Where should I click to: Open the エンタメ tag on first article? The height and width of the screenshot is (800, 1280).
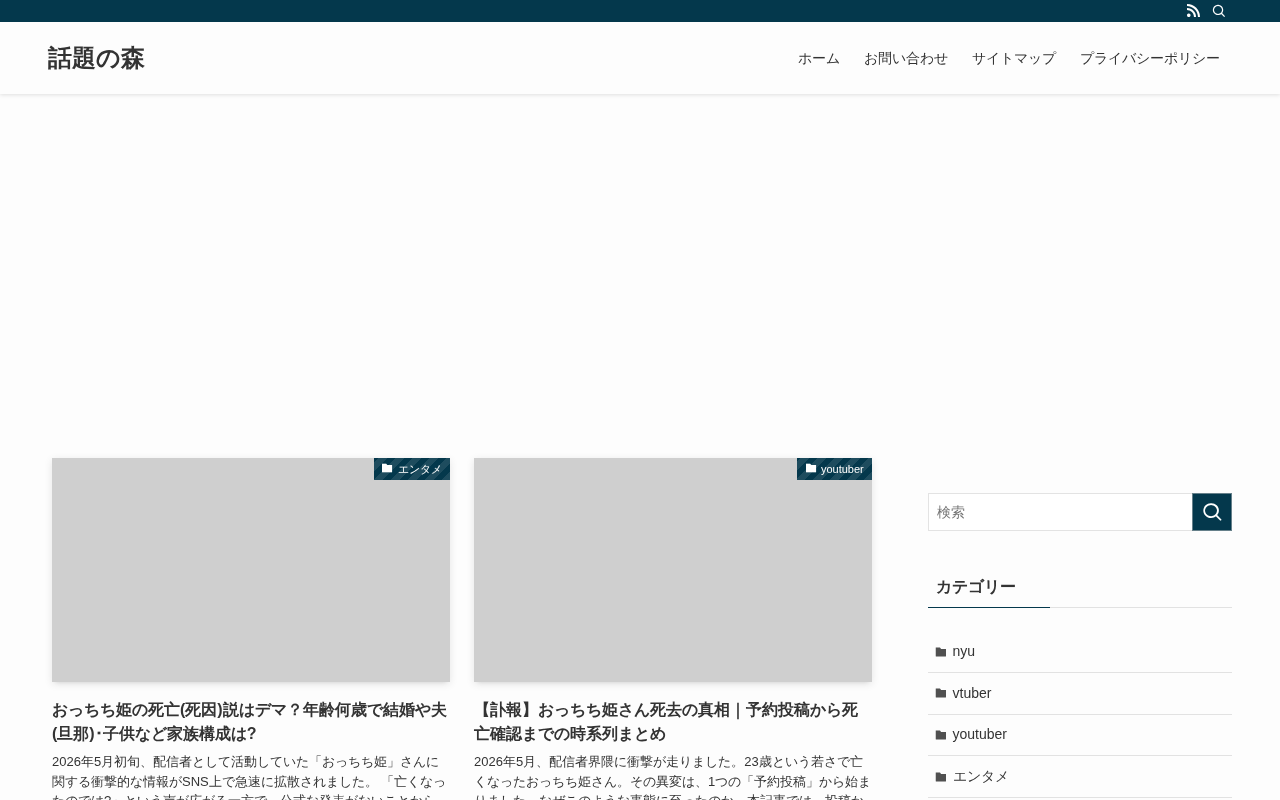(x=412, y=469)
